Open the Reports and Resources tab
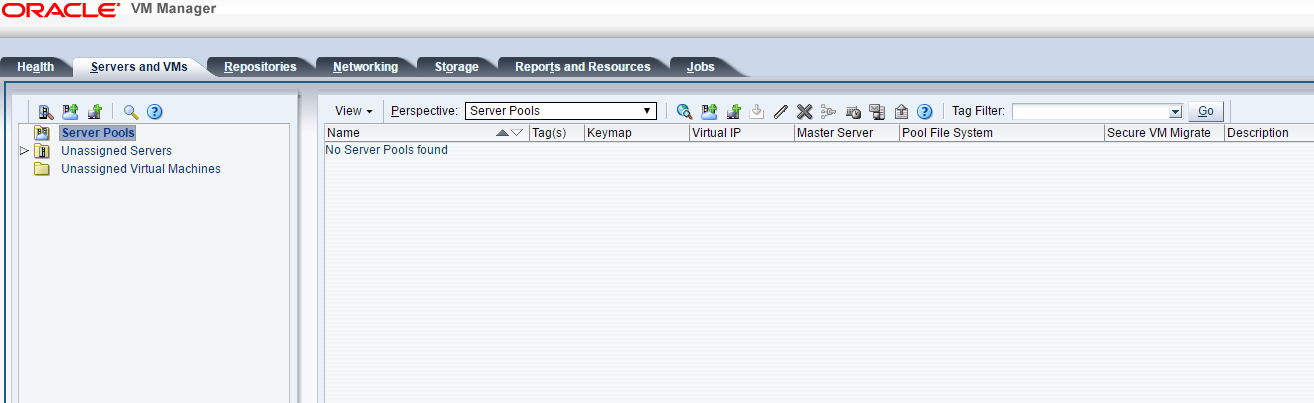Image resolution: width=1314 pixels, height=403 pixels. (582, 67)
